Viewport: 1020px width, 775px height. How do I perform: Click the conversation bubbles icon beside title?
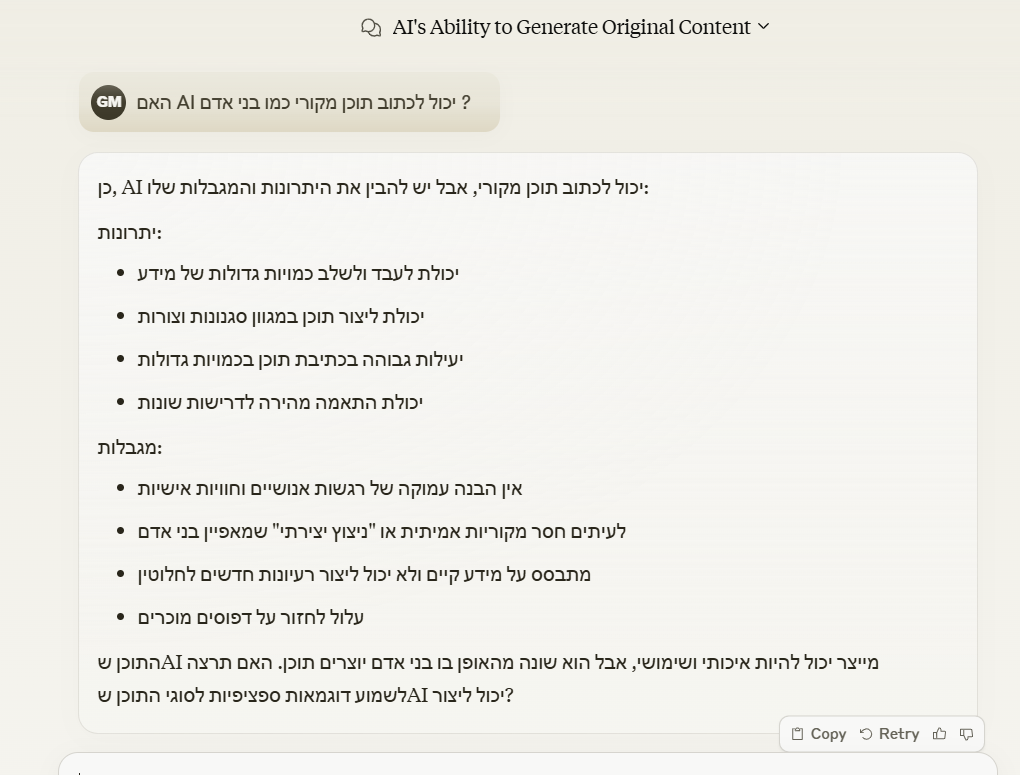point(371,27)
